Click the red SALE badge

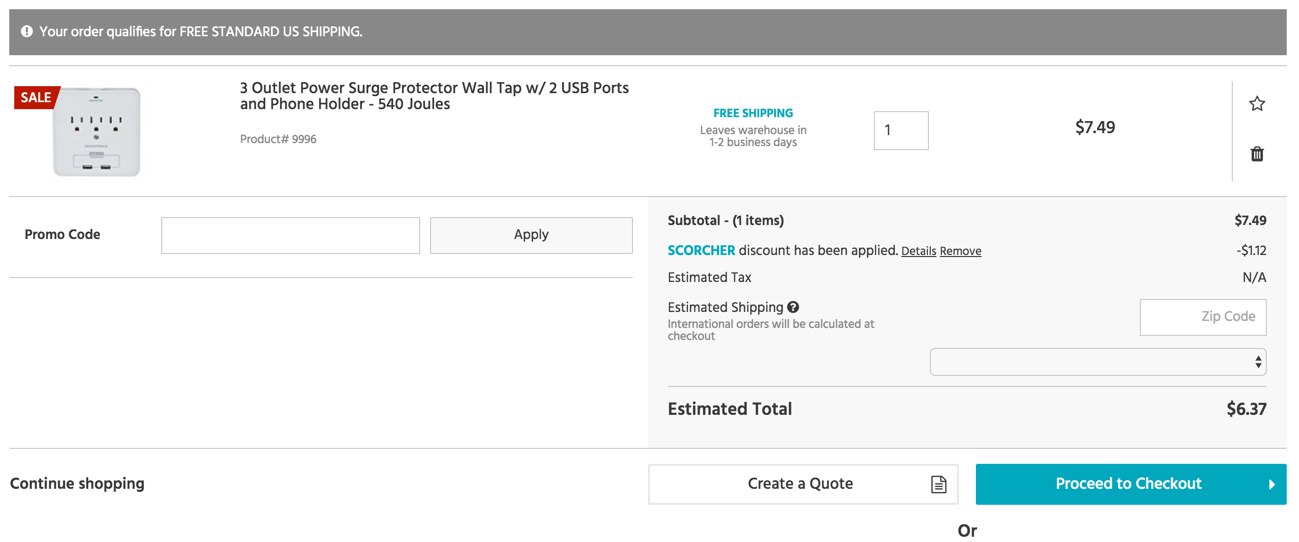[36, 98]
